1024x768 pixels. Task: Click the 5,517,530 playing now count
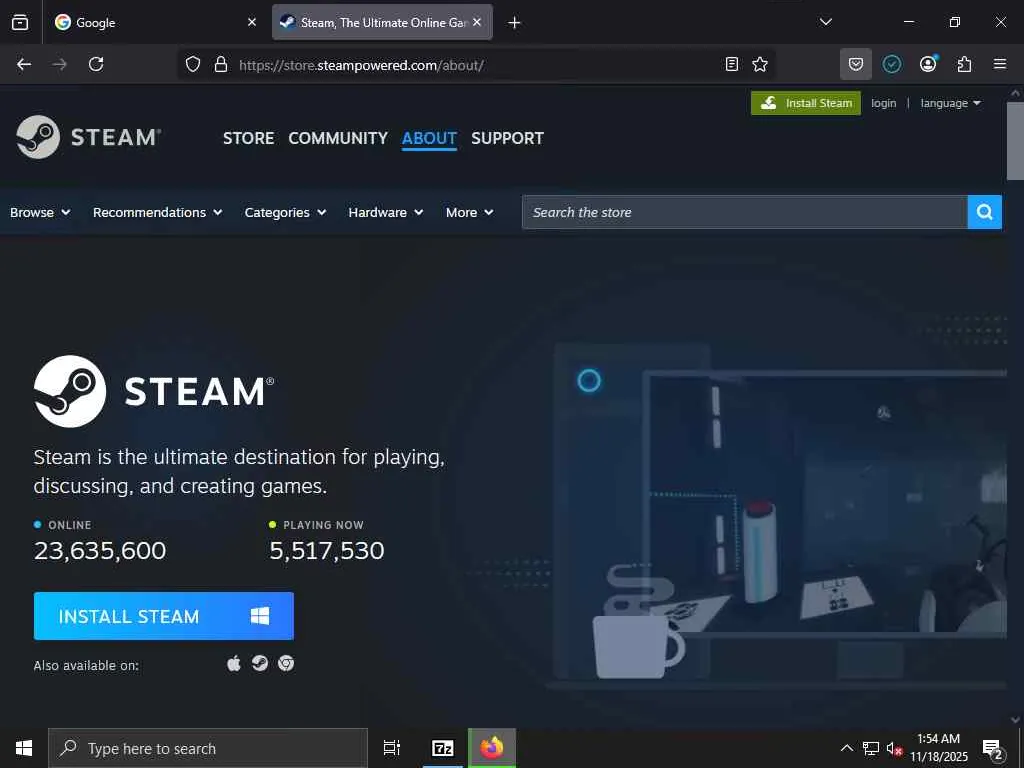(327, 551)
